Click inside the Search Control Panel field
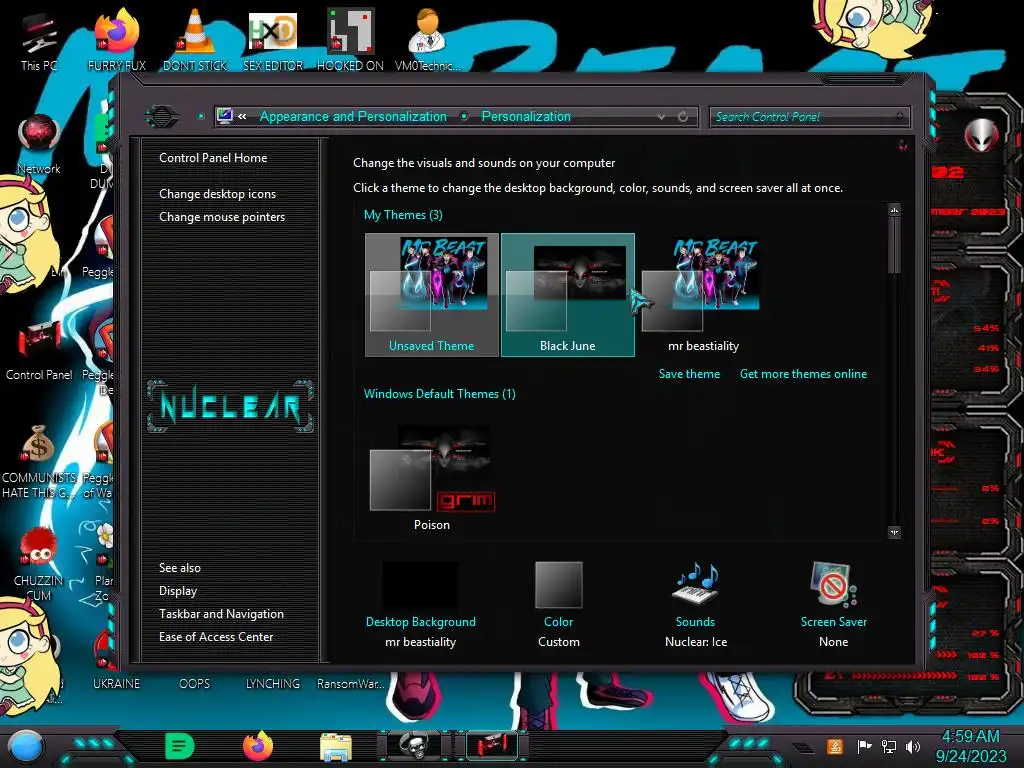Image resolution: width=1024 pixels, height=768 pixels. [808, 117]
